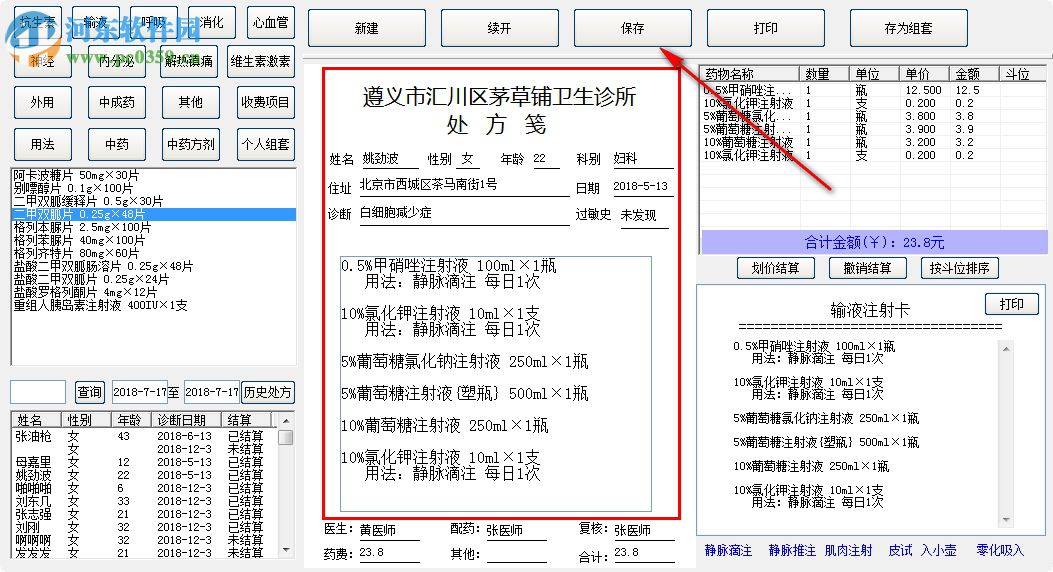Image resolution: width=1053 pixels, height=572 pixels.
Task: Print the prescription using top 打印 button
Action: (766, 28)
